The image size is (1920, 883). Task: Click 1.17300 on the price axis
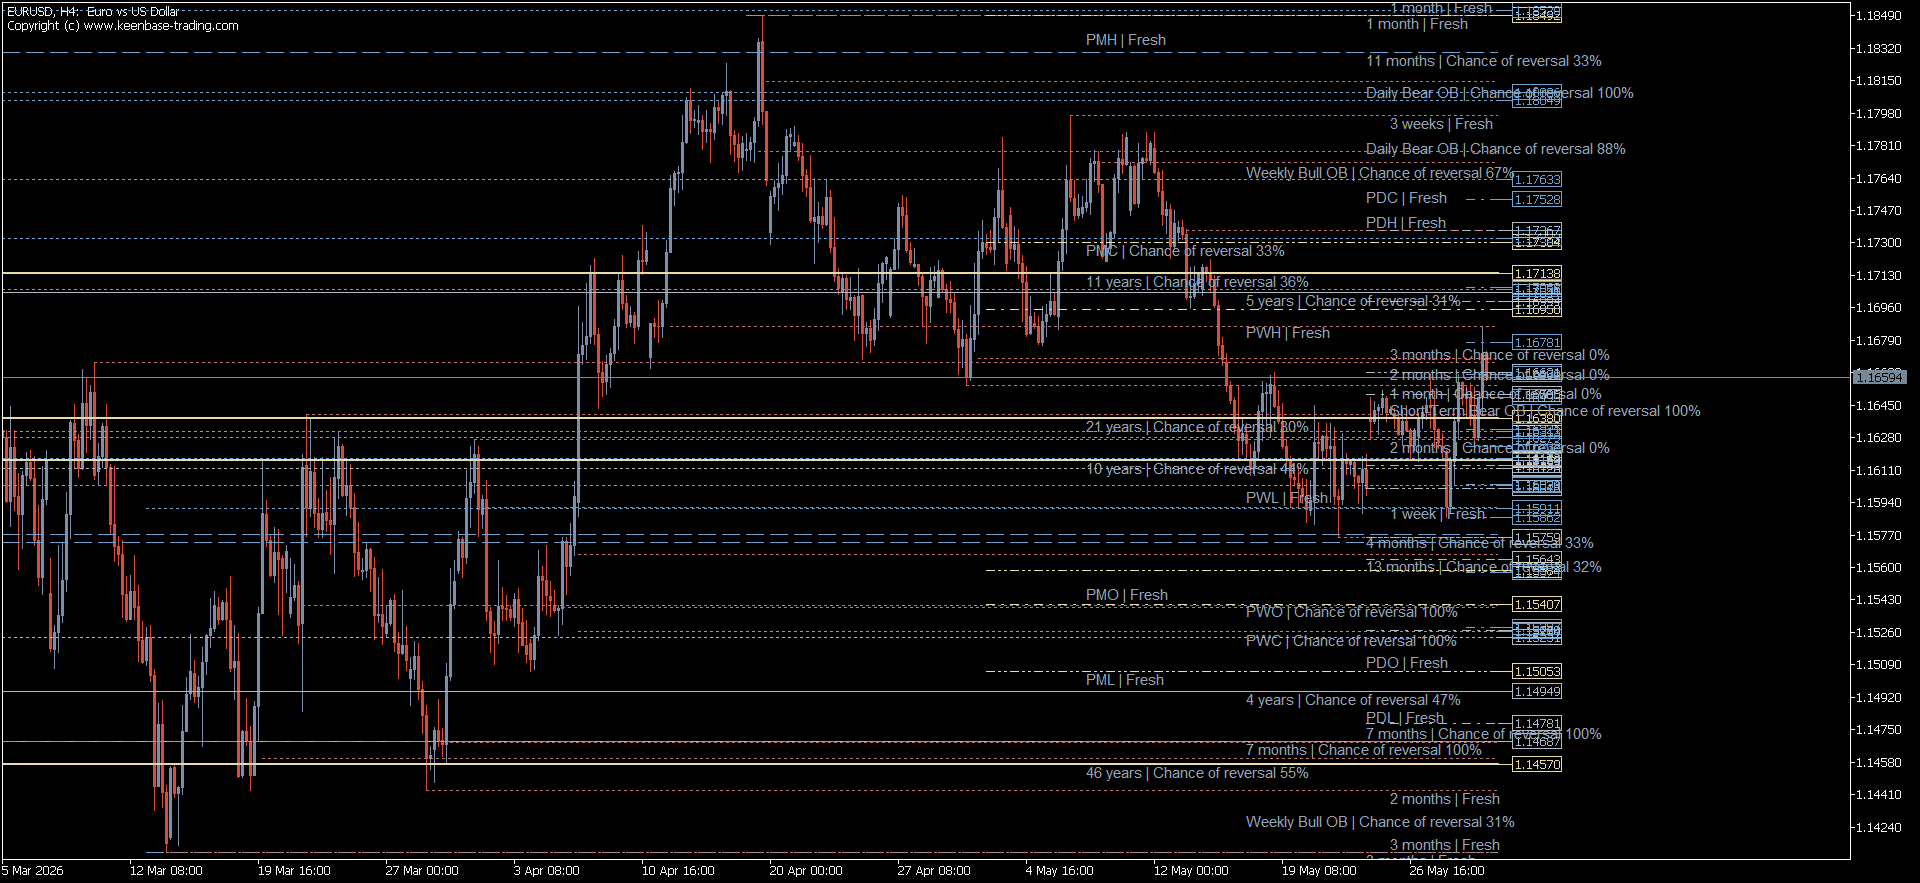pos(1878,243)
